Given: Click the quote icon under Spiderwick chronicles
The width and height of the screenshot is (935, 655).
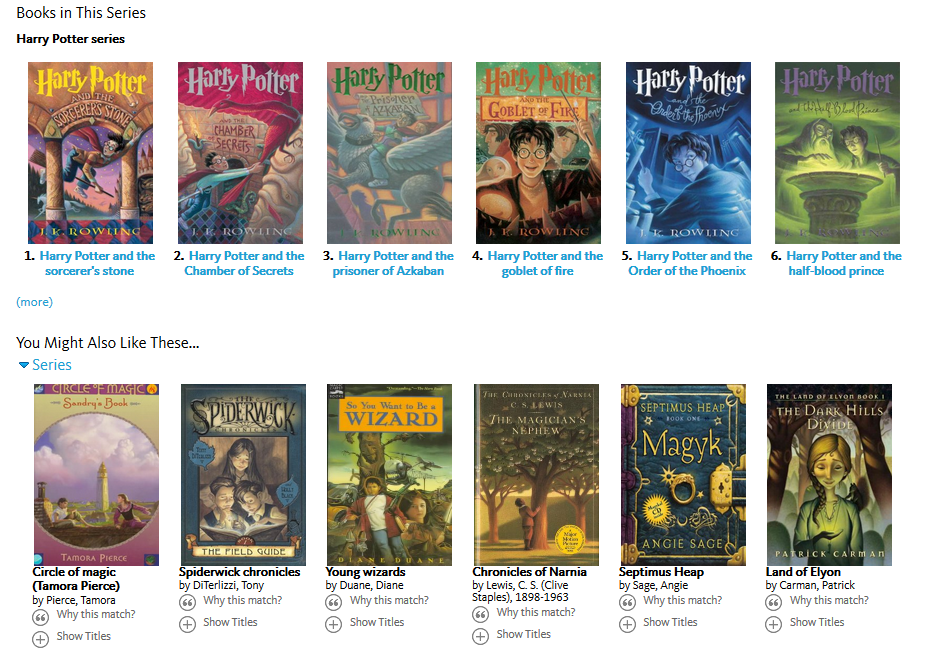Looking at the screenshot, I should point(187,603).
